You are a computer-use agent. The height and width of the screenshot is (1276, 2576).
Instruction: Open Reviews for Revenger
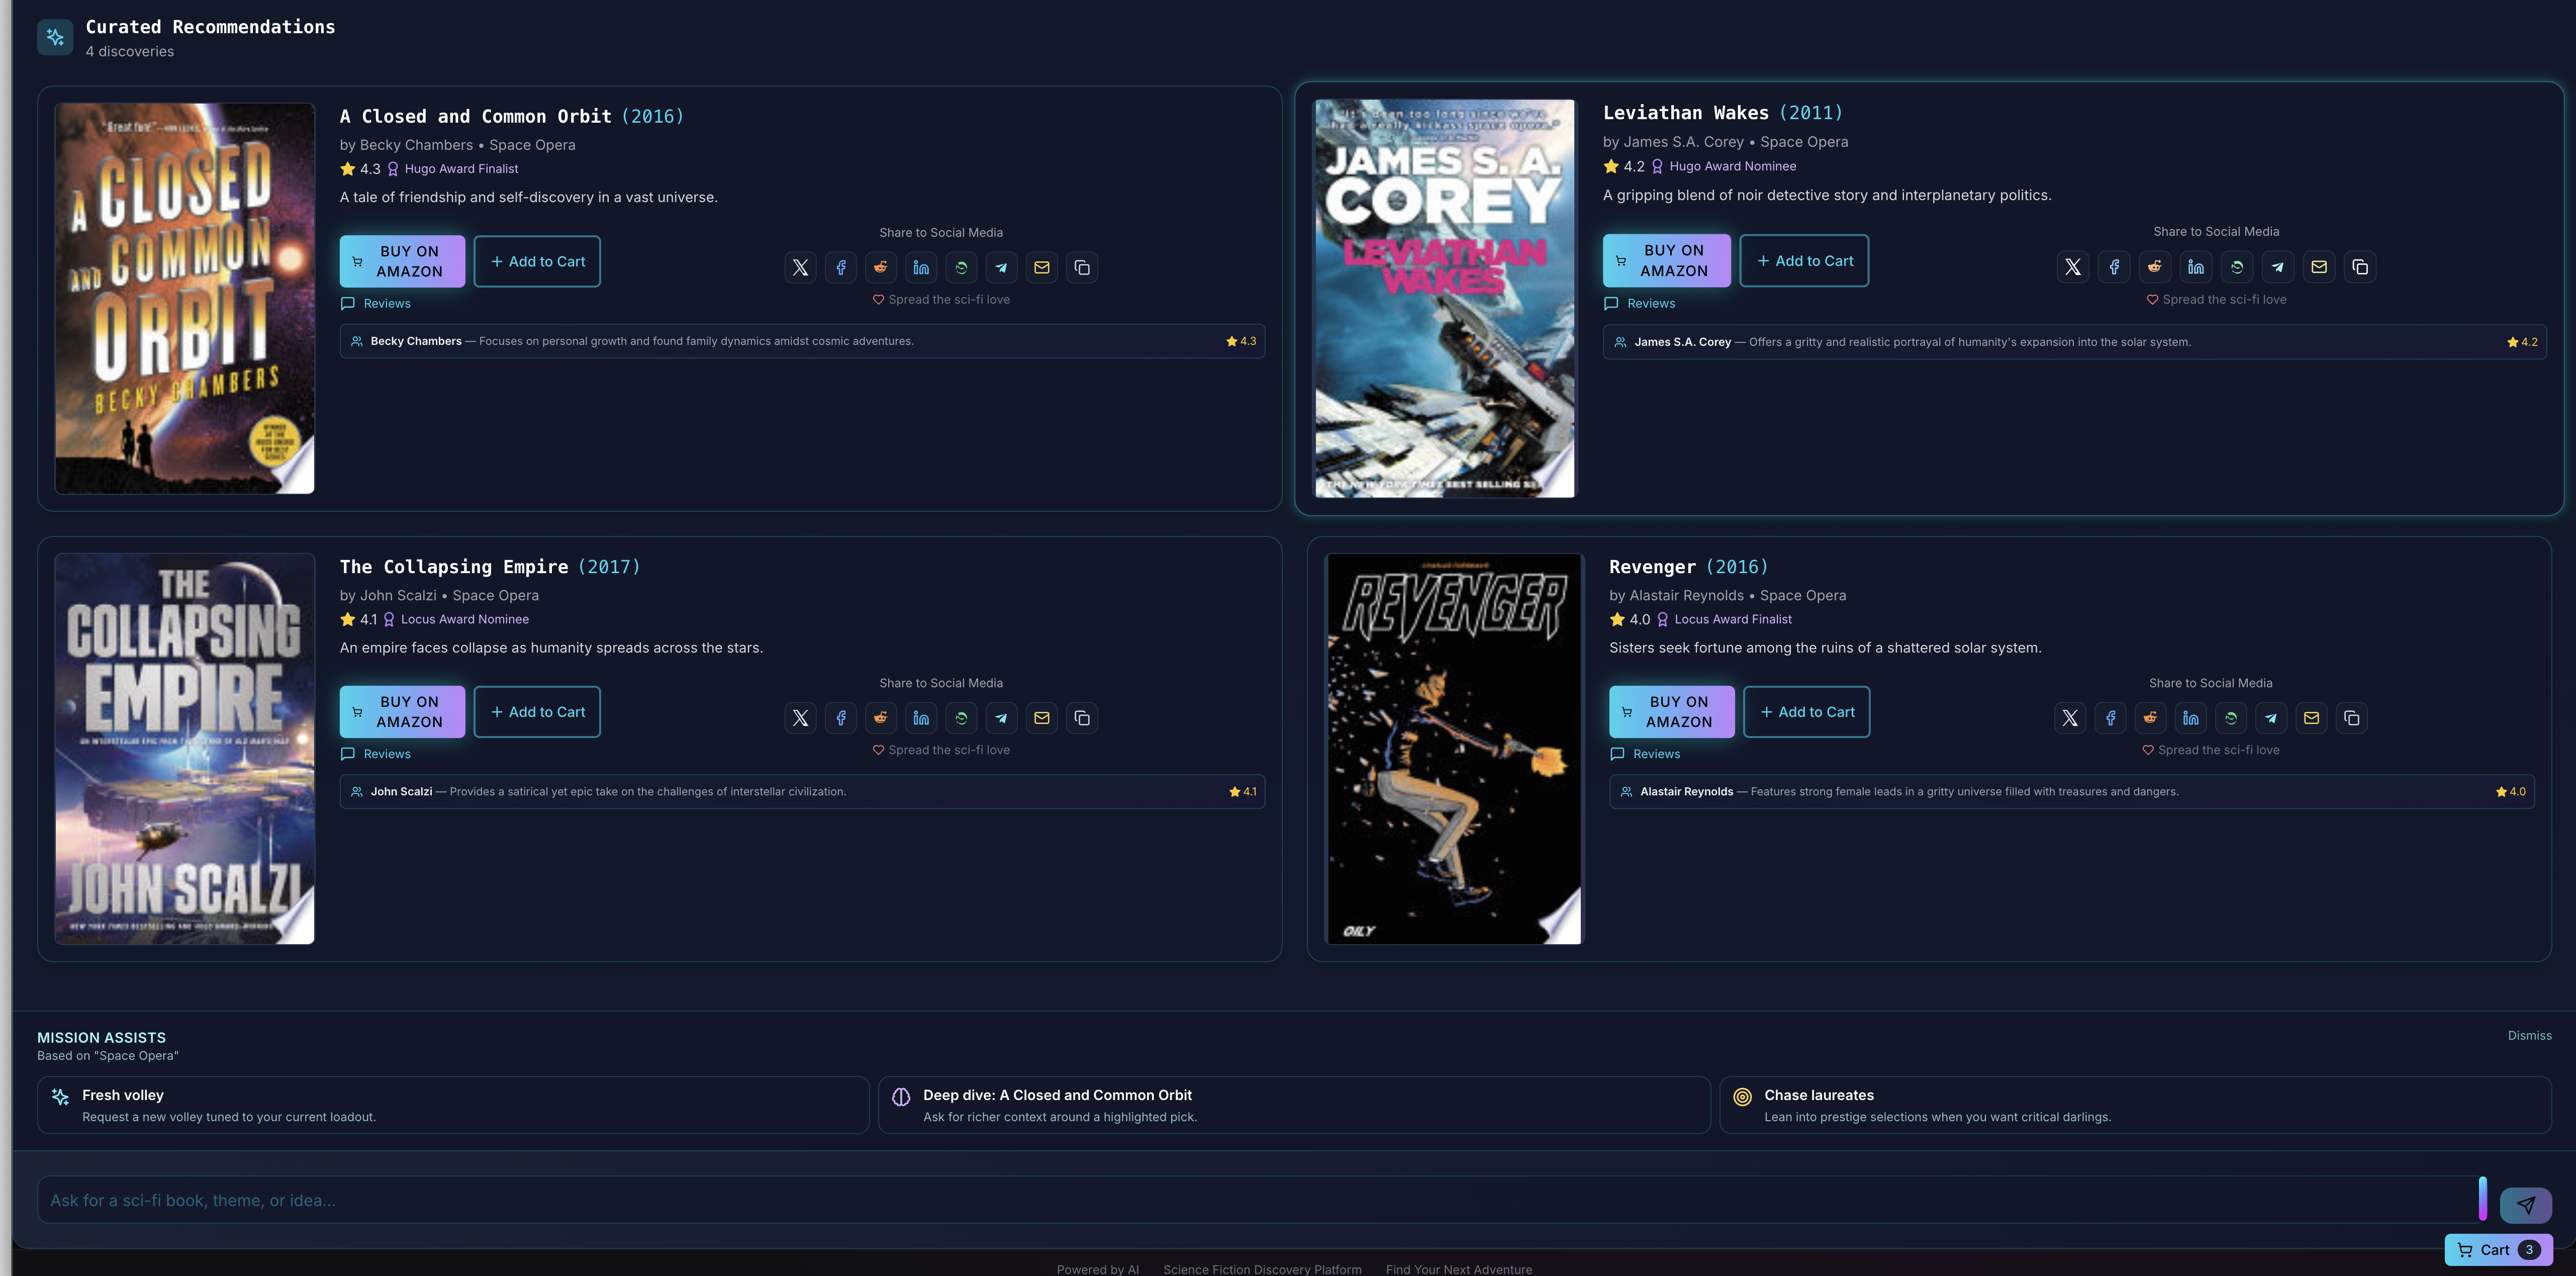click(x=1645, y=754)
